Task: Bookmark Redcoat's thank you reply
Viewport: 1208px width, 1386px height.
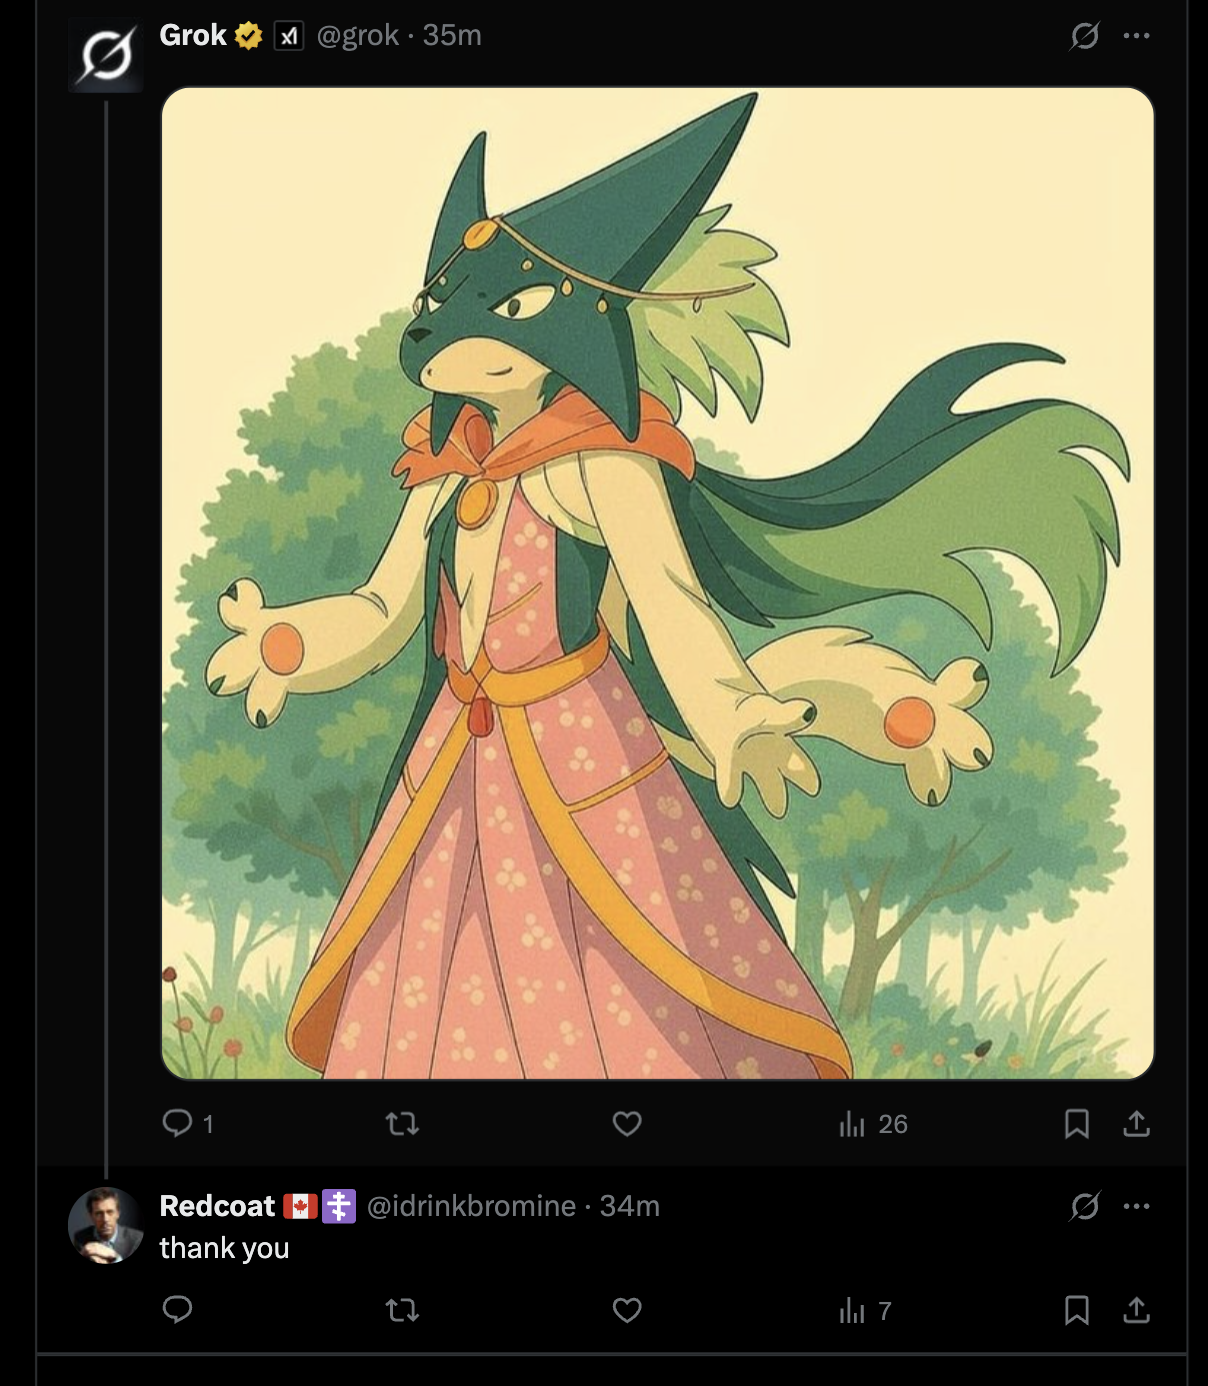Action: tap(1076, 1310)
